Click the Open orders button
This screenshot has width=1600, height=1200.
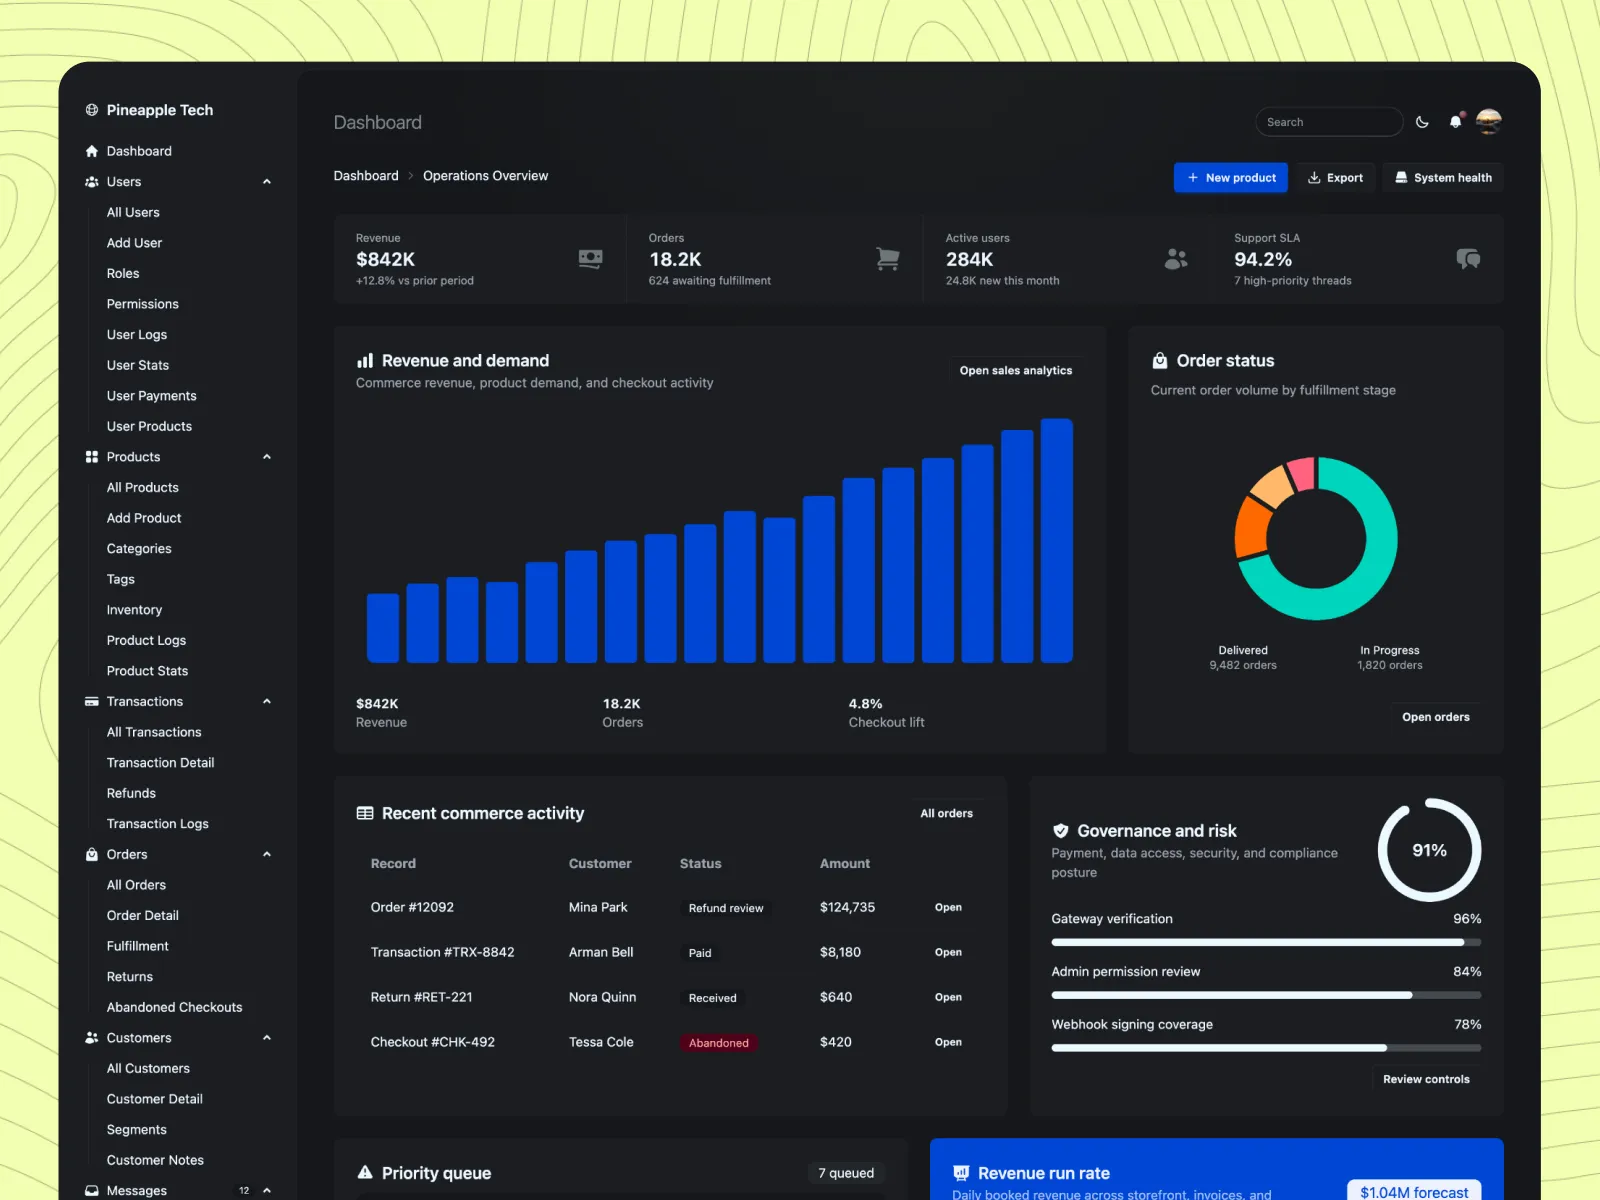[1436, 717]
